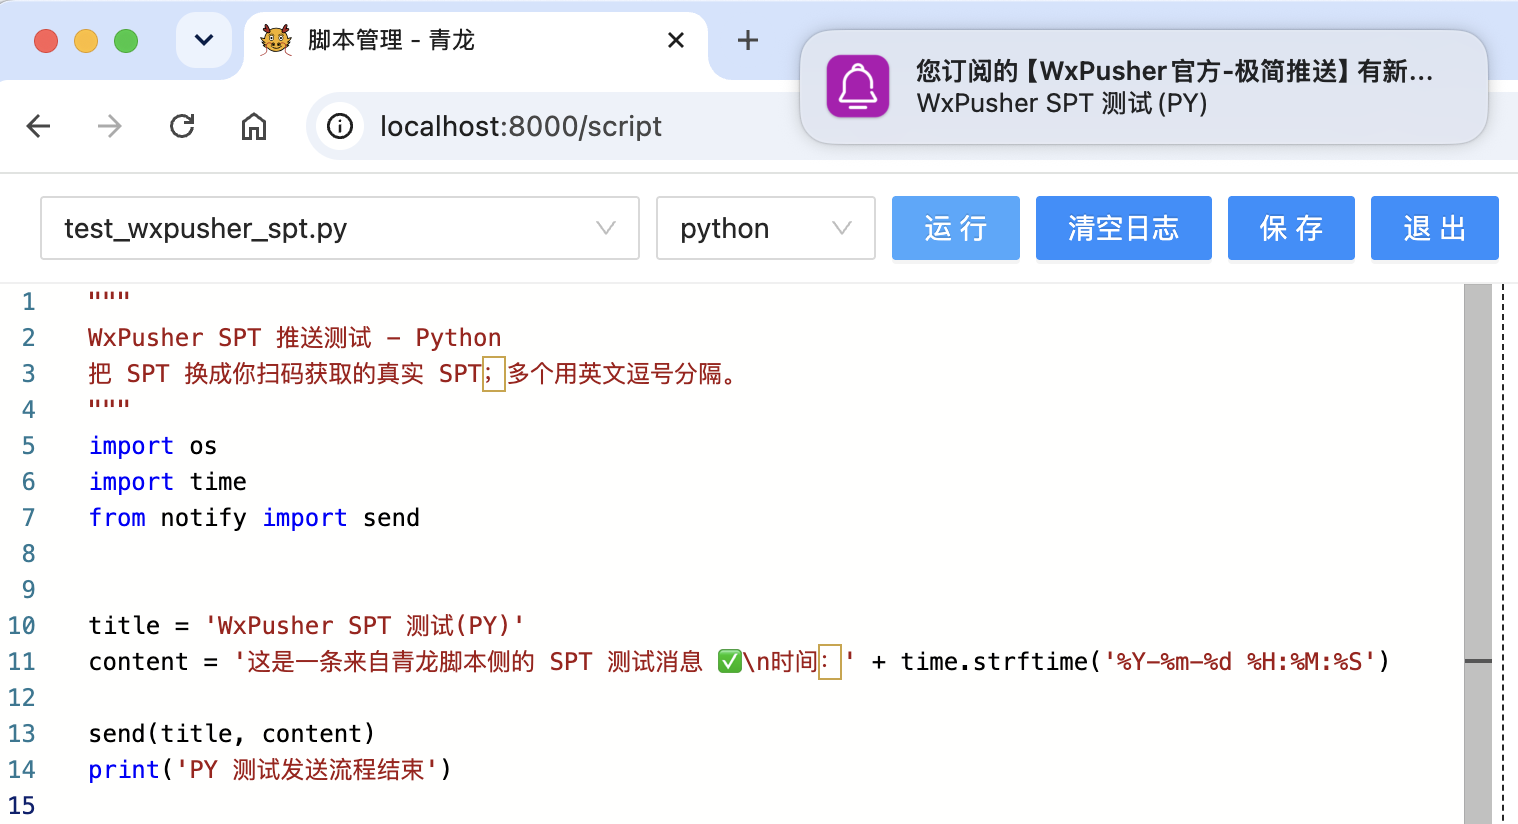This screenshot has height=824, width=1518.
Task: Open the WxPusher notification bell icon
Action: pyautogui.click(x=858, y=86)
